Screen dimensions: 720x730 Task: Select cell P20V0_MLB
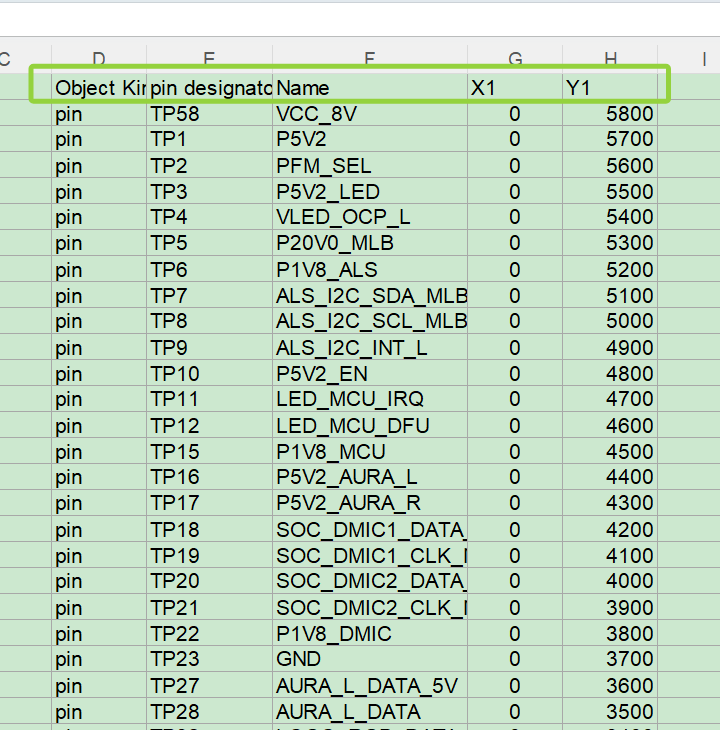[x=370, y=243]
